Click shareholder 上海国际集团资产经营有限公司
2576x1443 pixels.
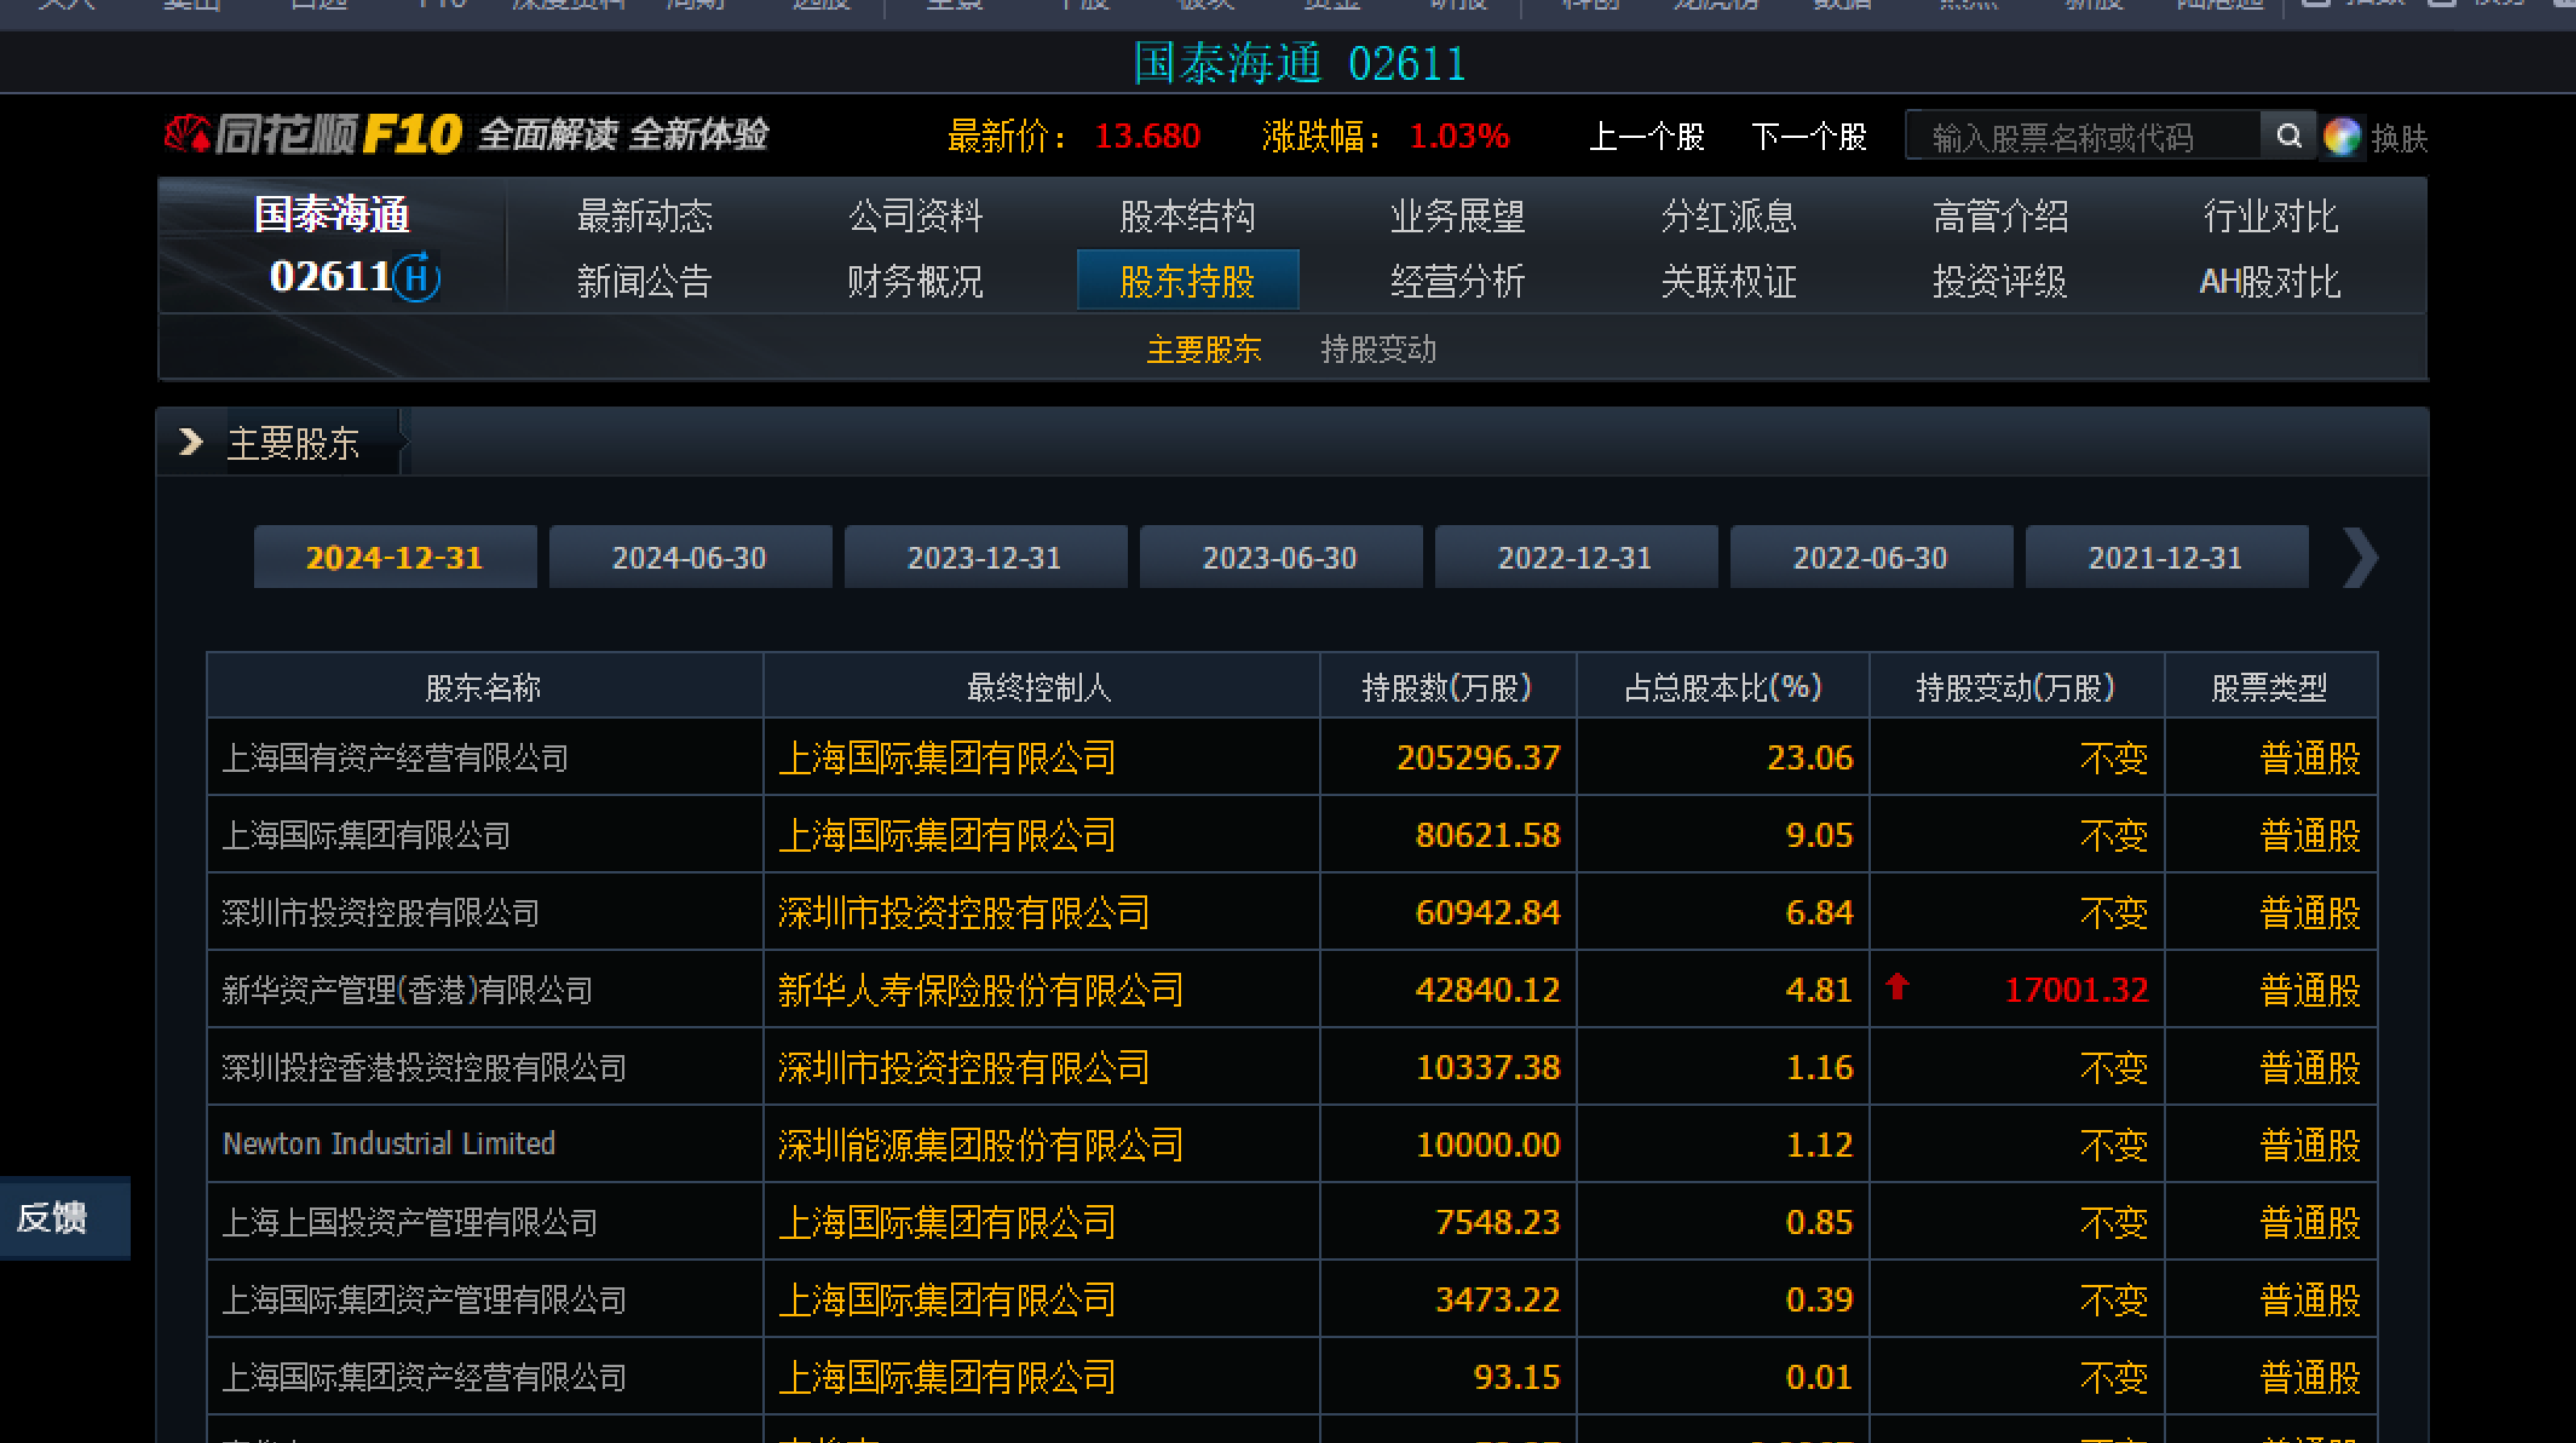[x=424, y=1377]
